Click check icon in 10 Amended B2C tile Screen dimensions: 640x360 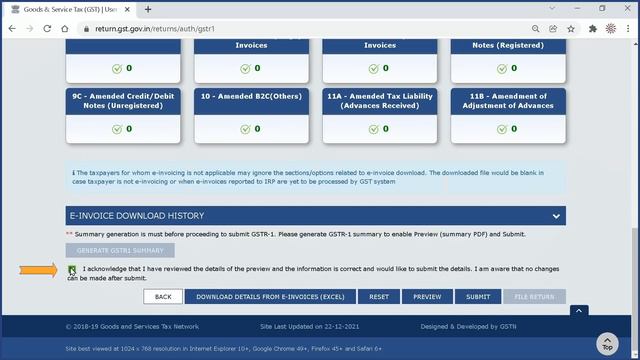[x=245, y=129]
